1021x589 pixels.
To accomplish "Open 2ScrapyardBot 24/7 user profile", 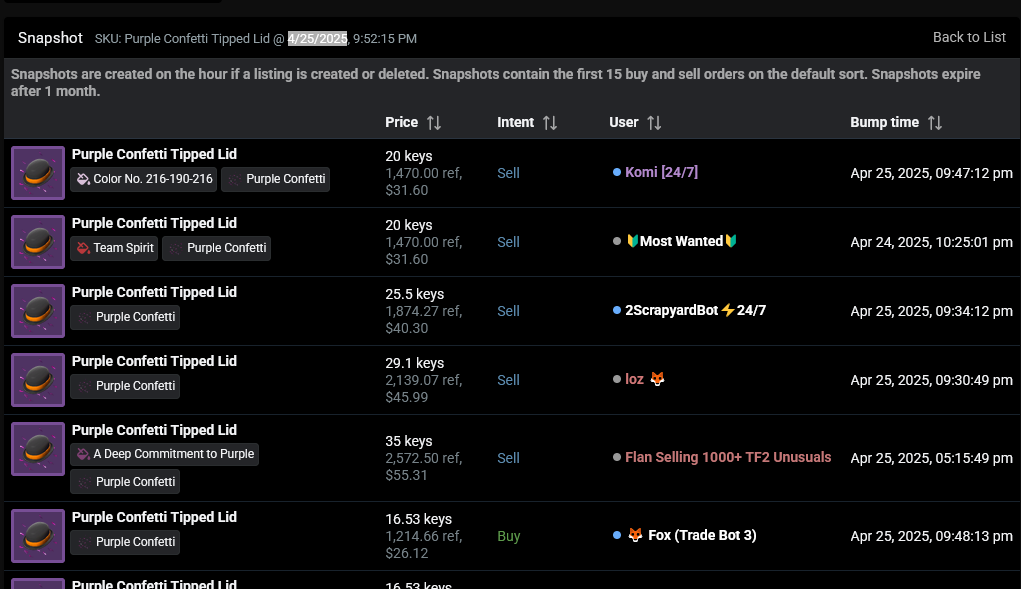I will click(x=695, y=310).
